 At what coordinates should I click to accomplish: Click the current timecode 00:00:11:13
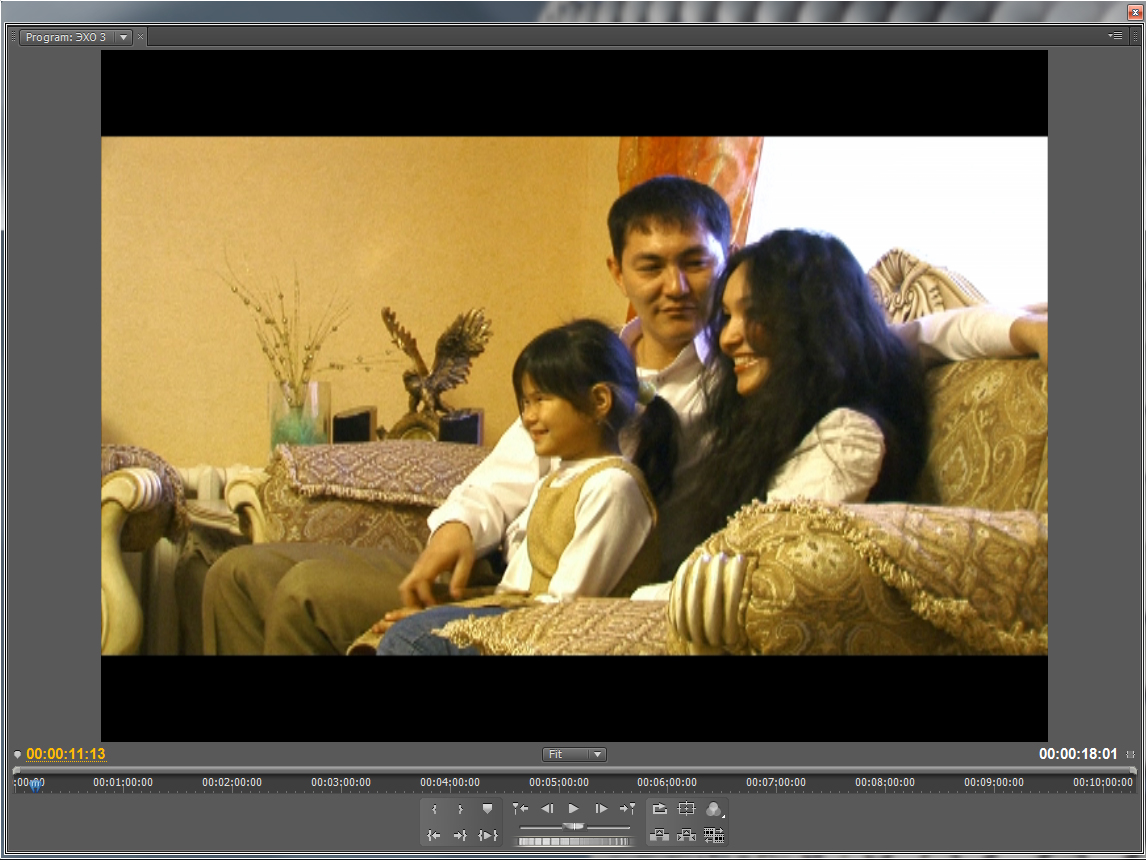click(66, 753)
